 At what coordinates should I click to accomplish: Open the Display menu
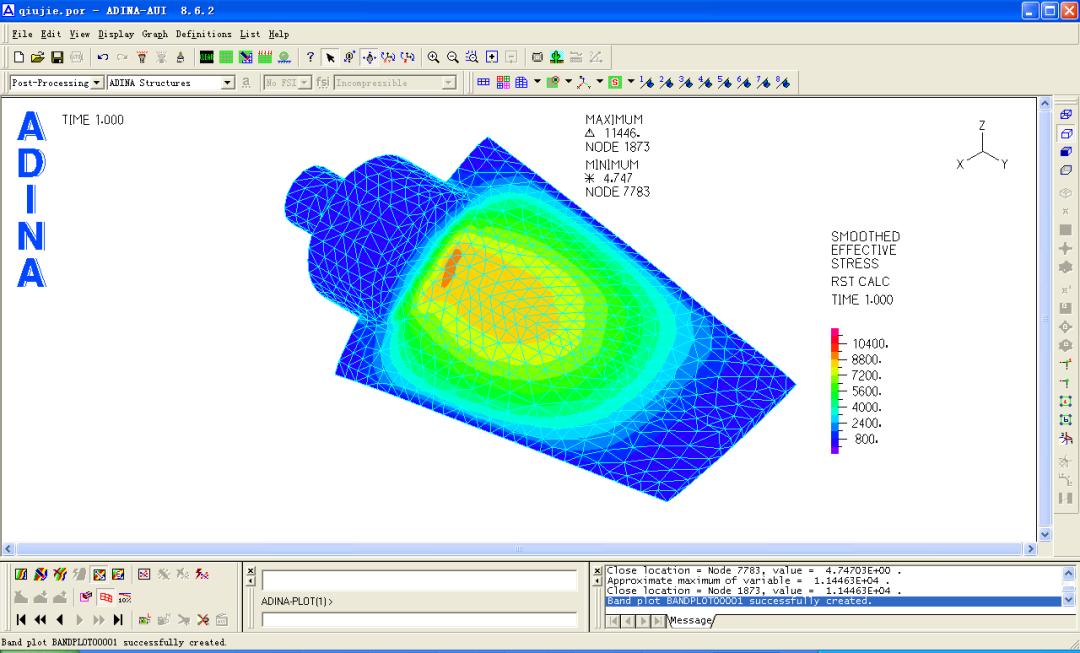(x=115, y=34)
